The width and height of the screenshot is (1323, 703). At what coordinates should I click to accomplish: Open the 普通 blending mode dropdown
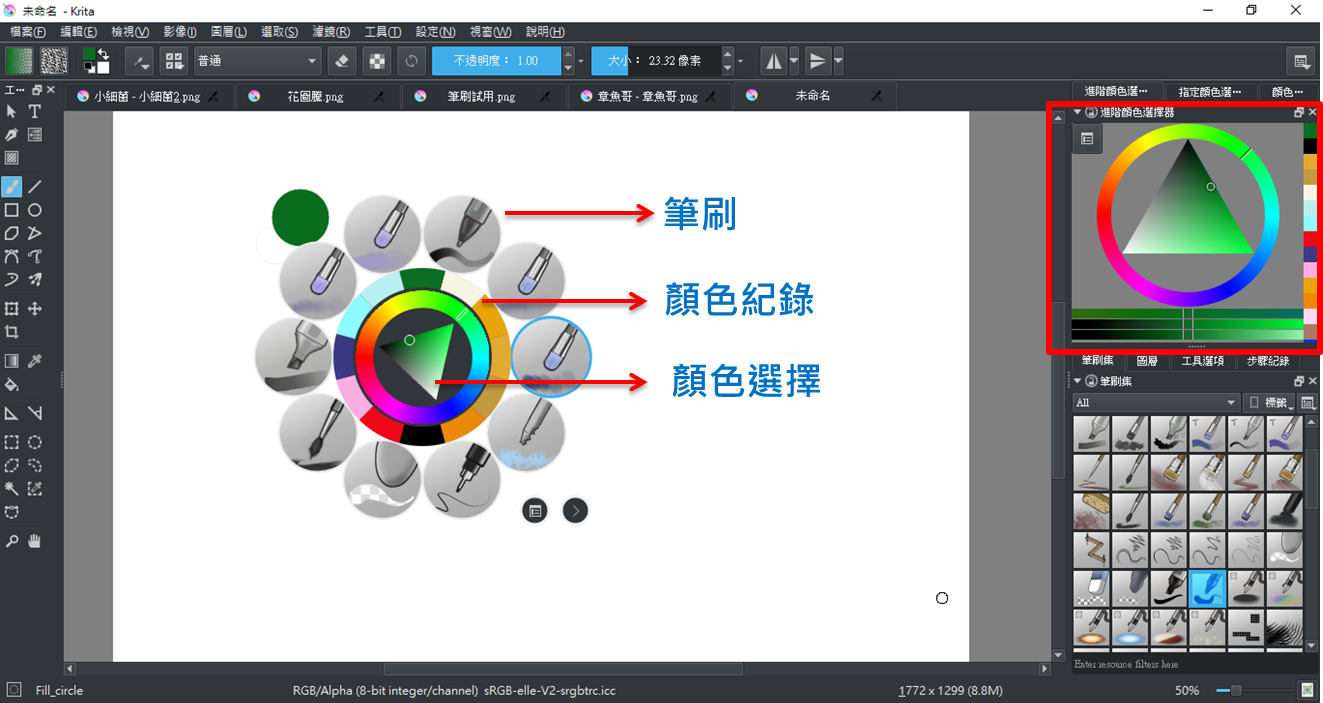pyautogui.click(x=258, y=61)
